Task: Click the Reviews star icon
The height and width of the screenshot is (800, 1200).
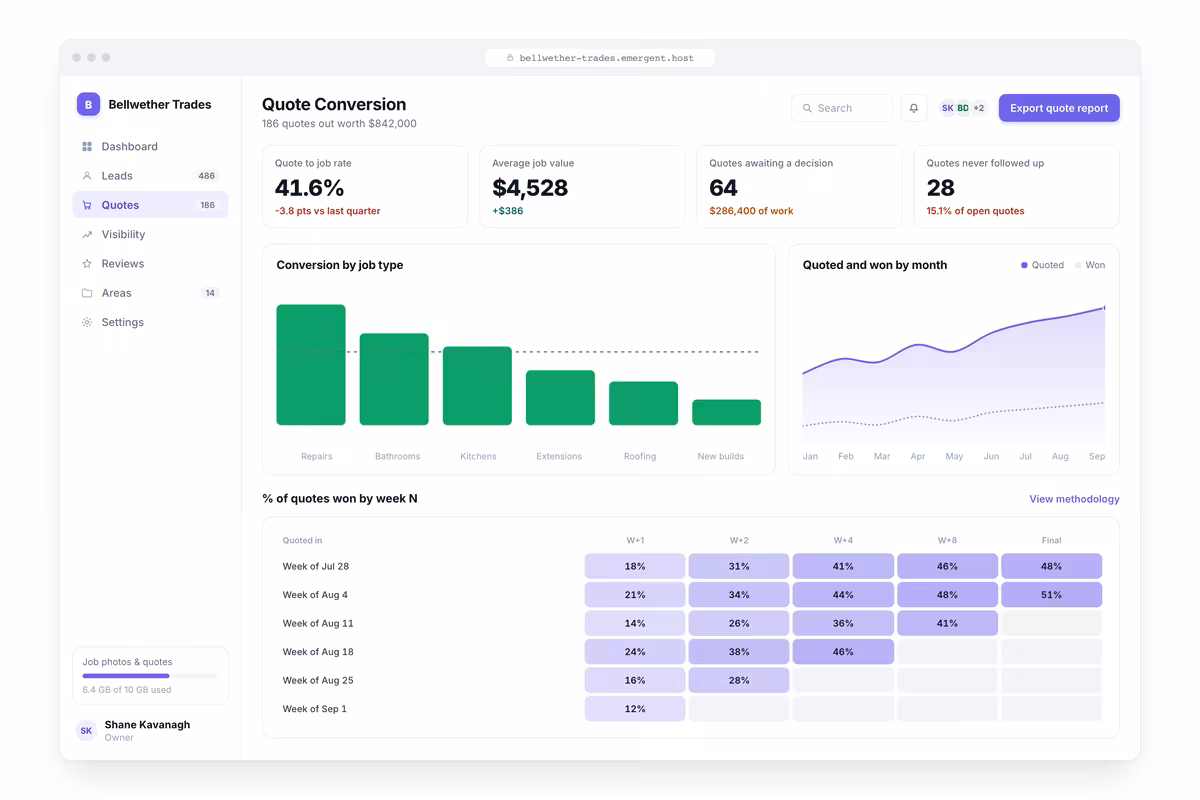Action: [87, 264]
